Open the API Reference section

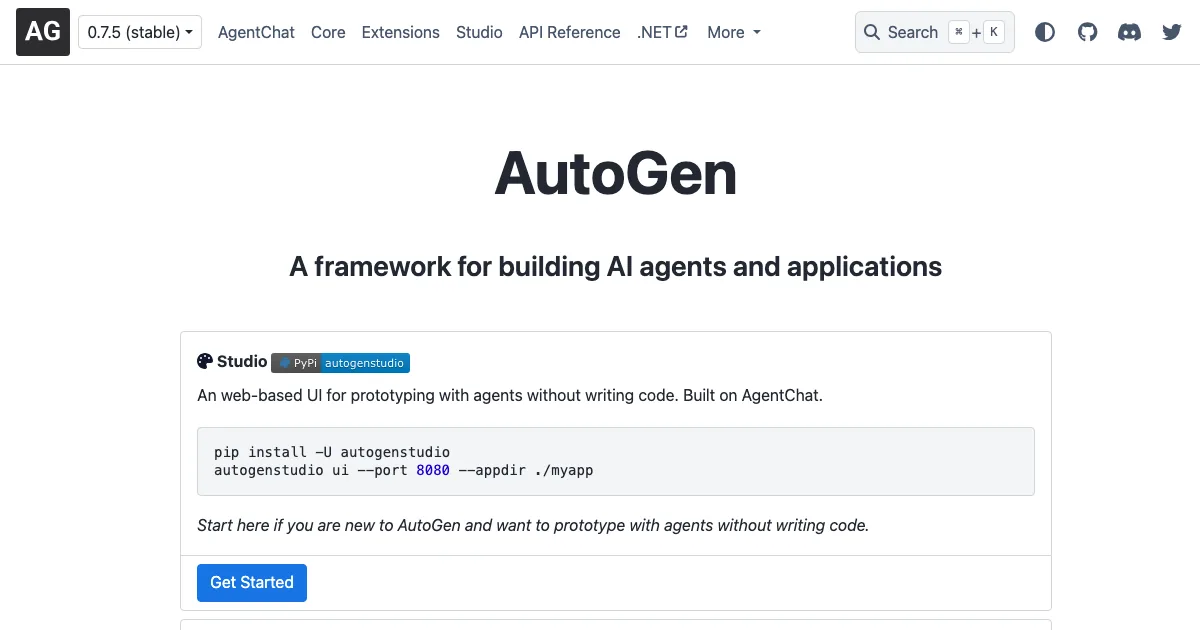[x=569, y=32]
